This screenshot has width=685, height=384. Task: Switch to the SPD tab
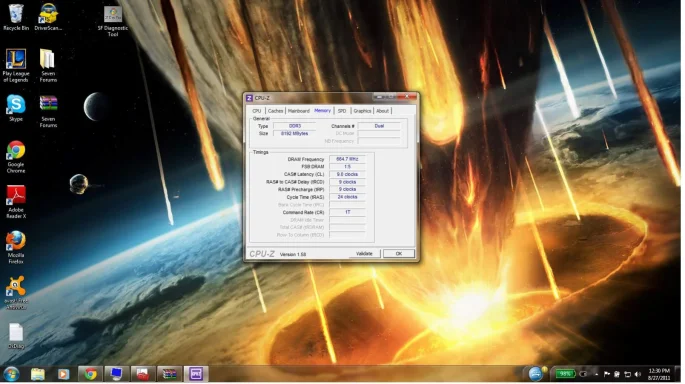tap(342, 111)
